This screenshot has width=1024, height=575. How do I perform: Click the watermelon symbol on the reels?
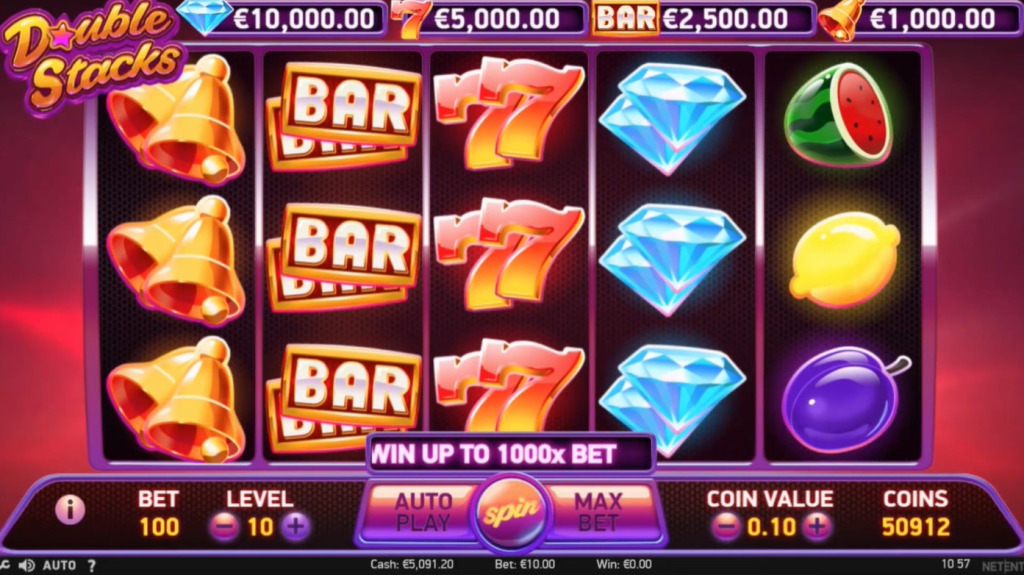coord(840,114)
